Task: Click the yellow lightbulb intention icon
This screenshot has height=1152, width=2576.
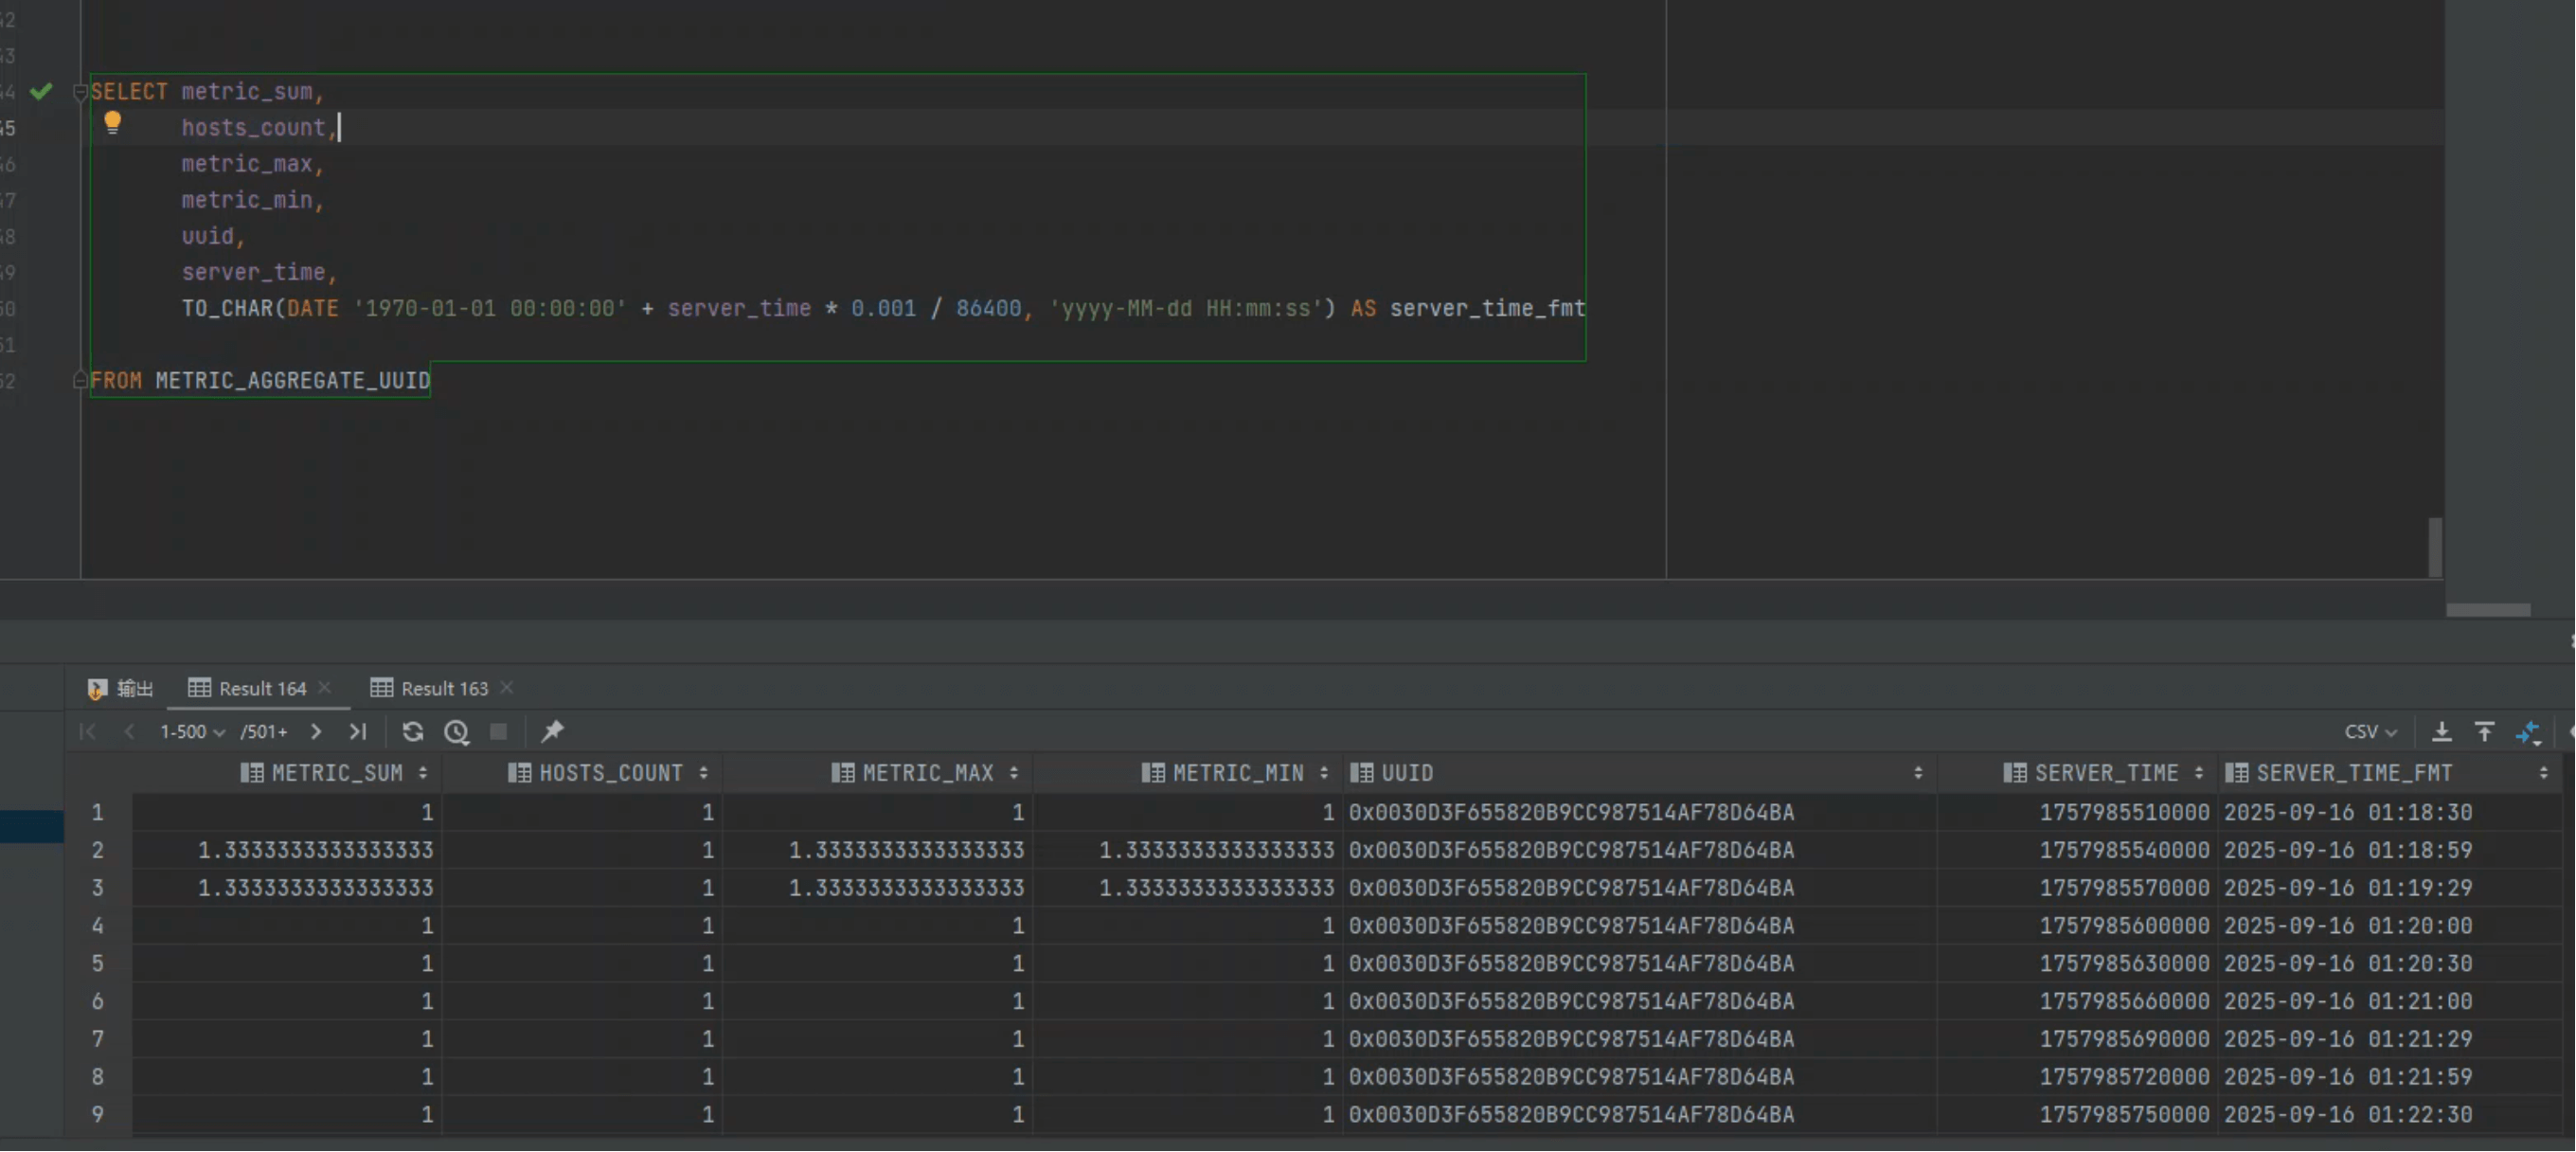Action: 113,123
